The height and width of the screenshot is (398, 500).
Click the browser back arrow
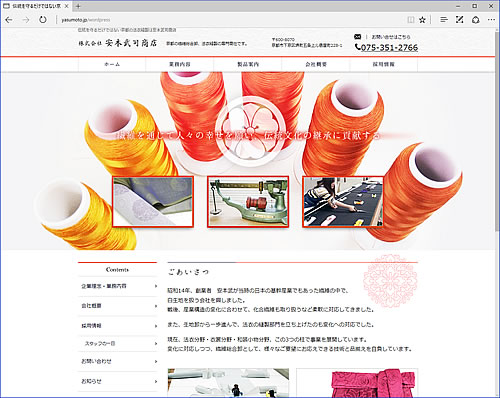pyautogui.click(x=9, y=20)
